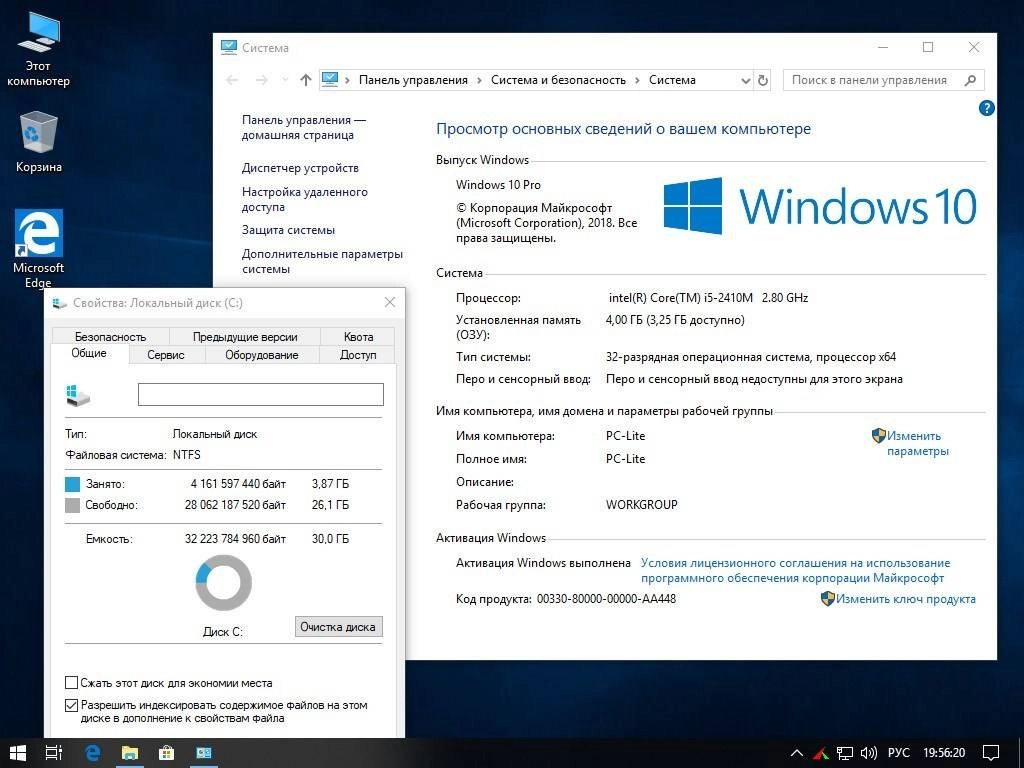1024x768 pixels.
Task: Click the Windows 10 logo image
Action: [x=820, y=206]
